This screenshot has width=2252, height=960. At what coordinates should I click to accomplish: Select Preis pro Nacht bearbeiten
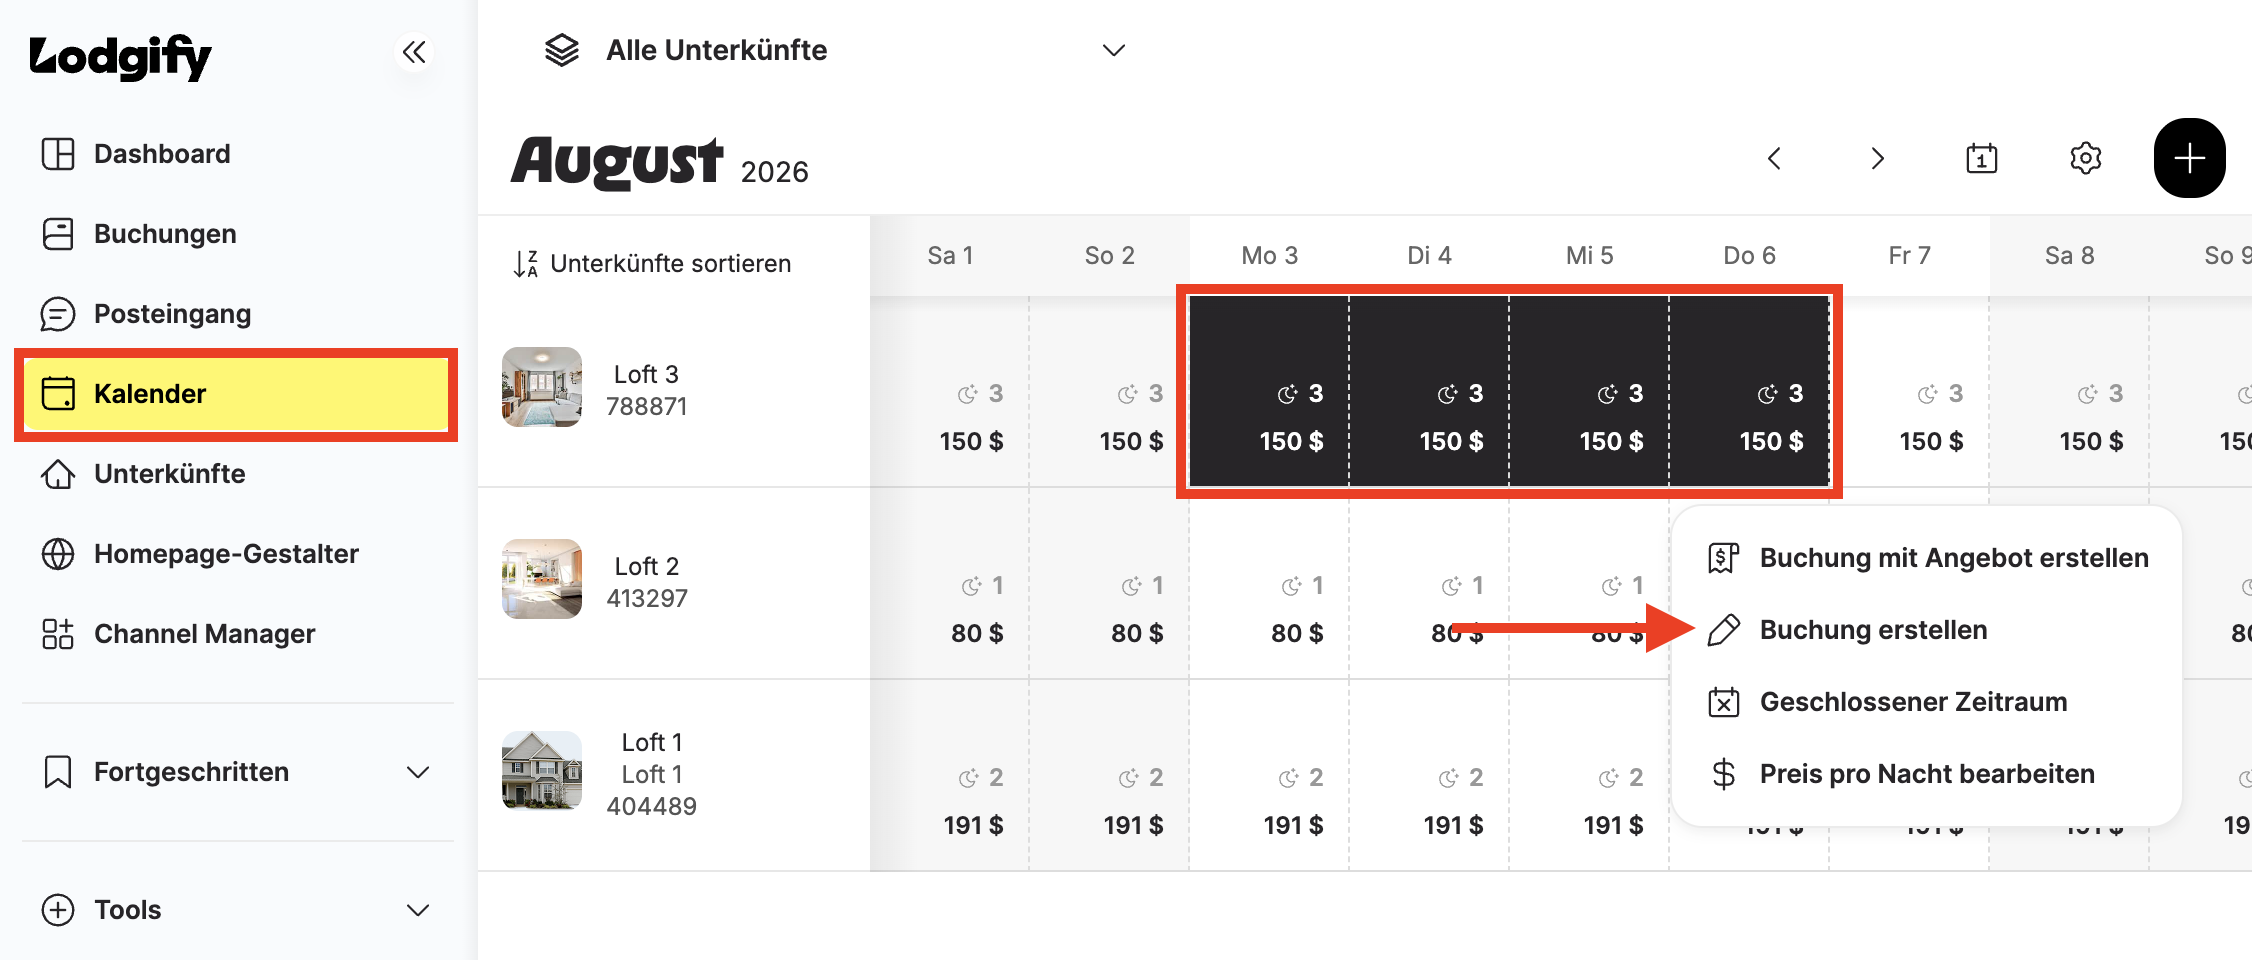pyautogui.click(x=1926, y=774)
